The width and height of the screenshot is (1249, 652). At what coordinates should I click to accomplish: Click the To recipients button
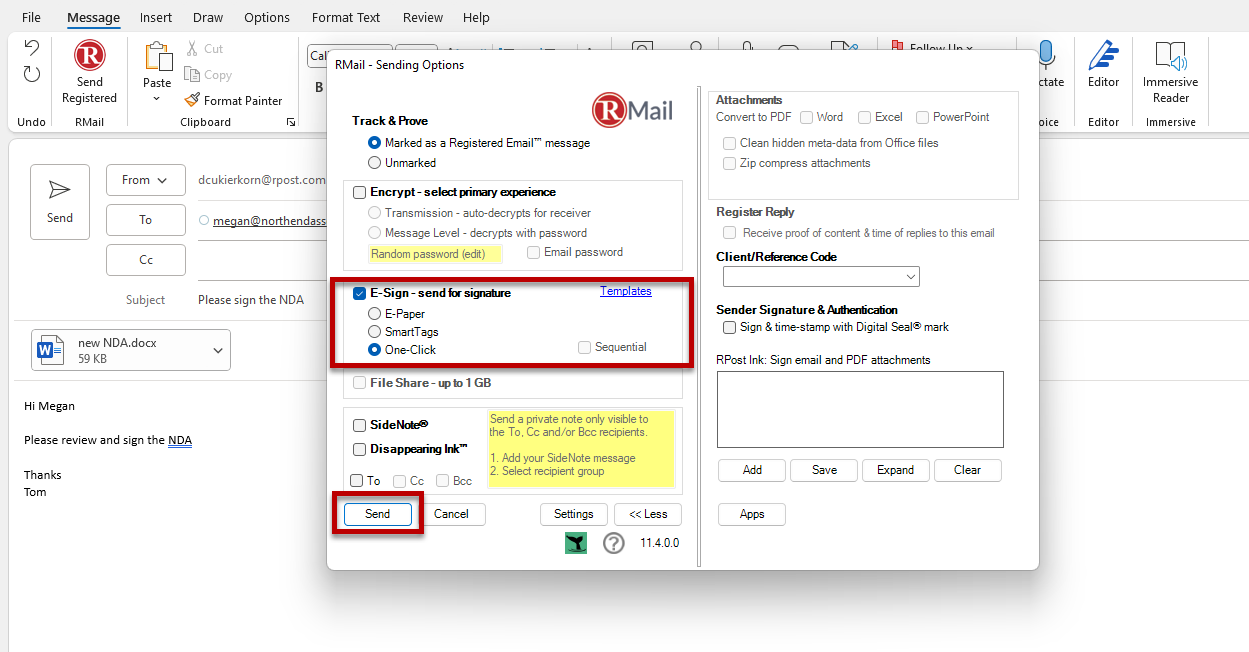point(146,220)
